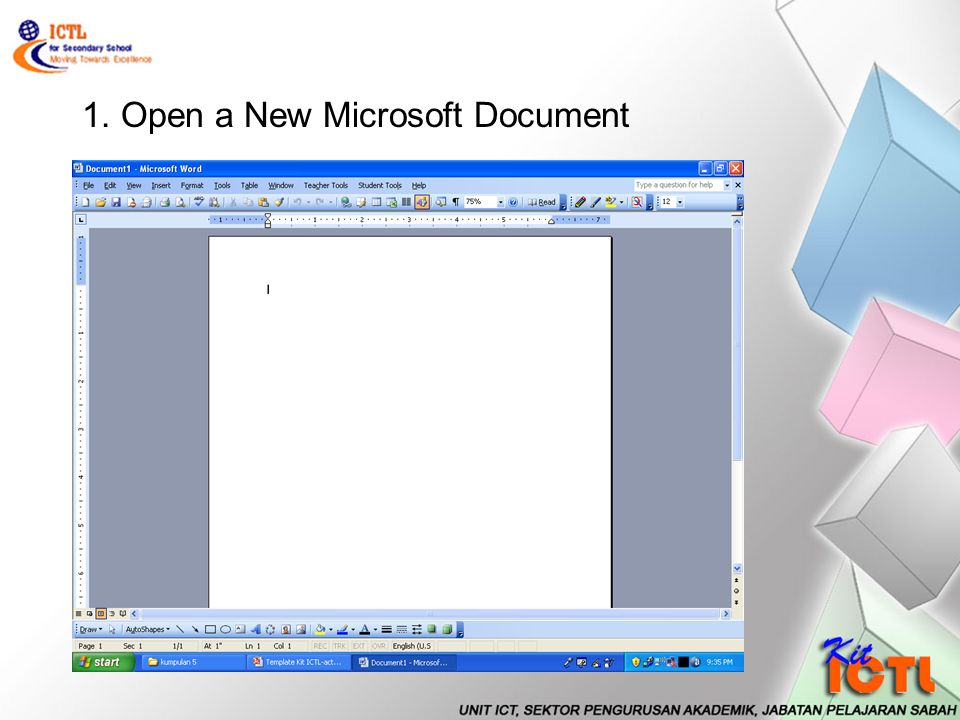Click Type a question for help field
960x720 pixels.
point(677,185)
